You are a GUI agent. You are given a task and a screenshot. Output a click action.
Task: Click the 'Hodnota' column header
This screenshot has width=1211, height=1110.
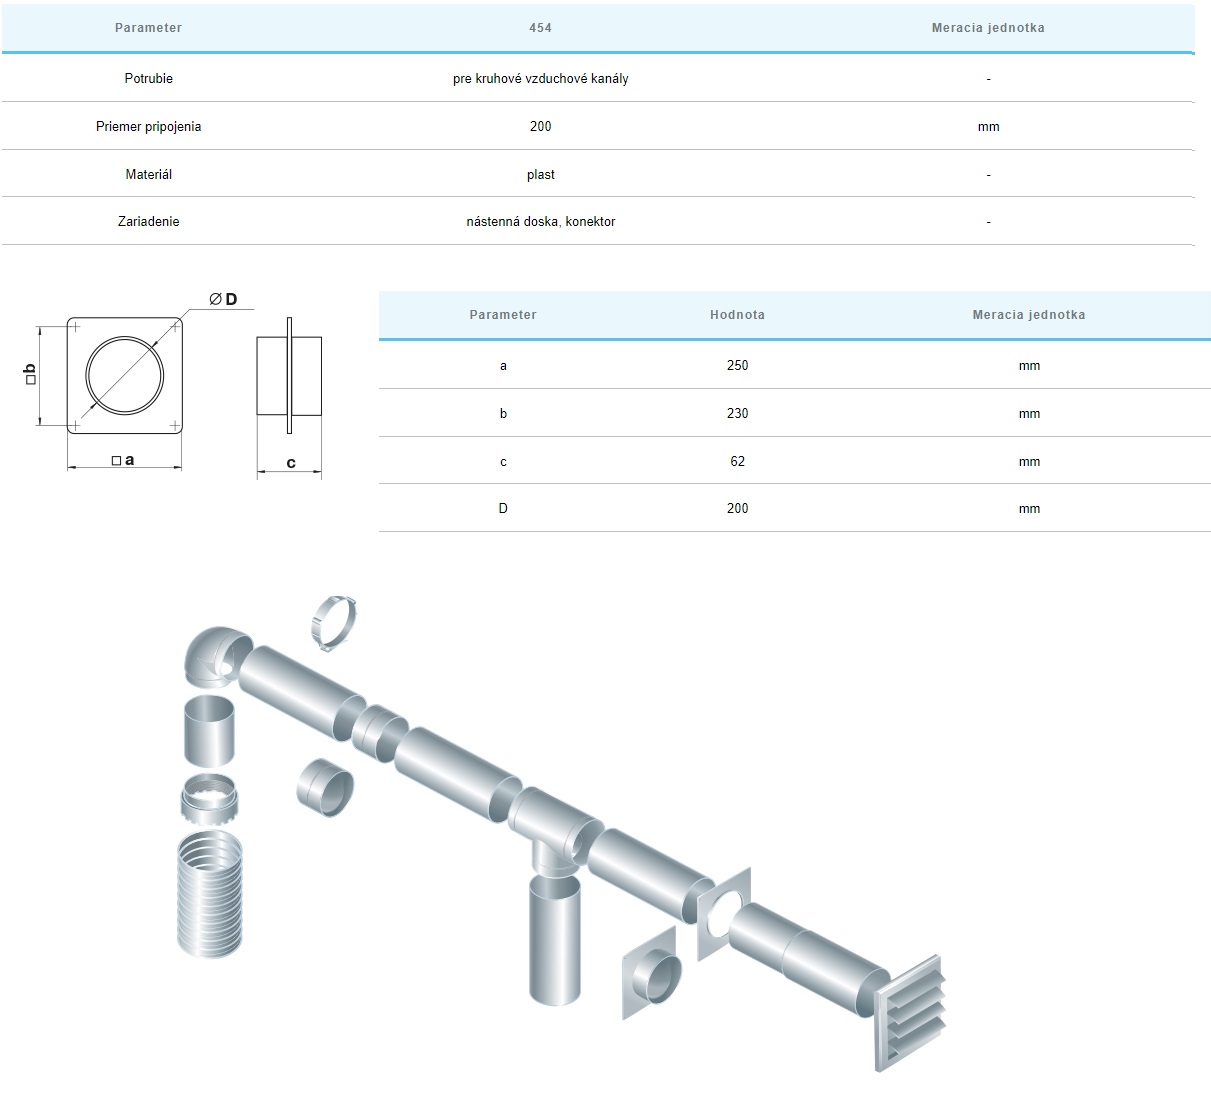click(x=737, y=315)
